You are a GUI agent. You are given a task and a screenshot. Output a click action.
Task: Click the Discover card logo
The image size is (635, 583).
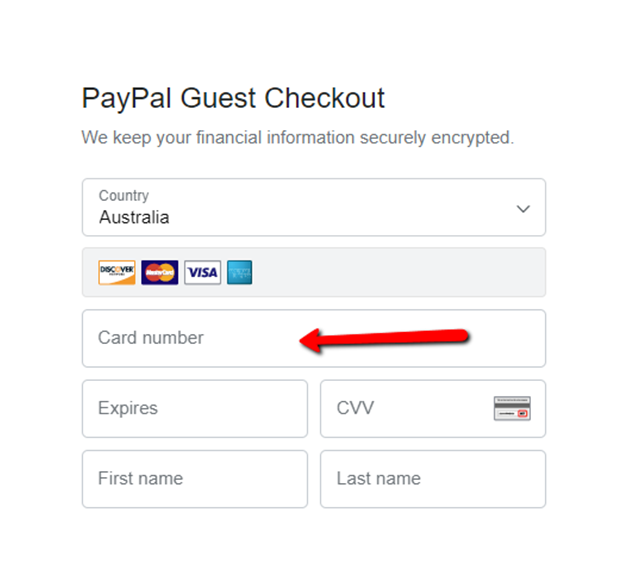point(117,272)
